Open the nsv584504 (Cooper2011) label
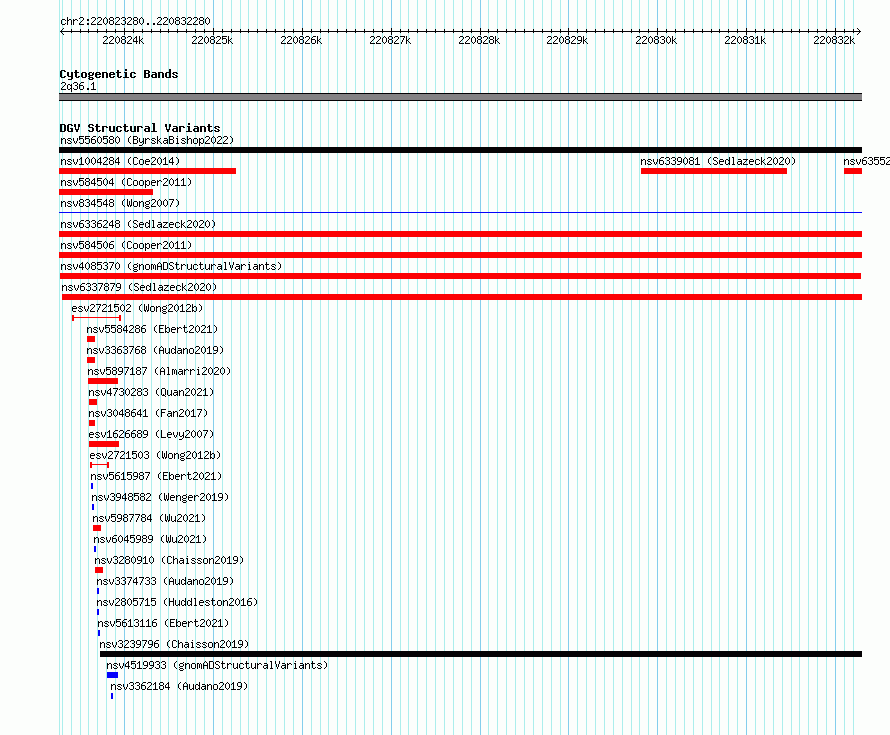 click(x=126, y=182)
